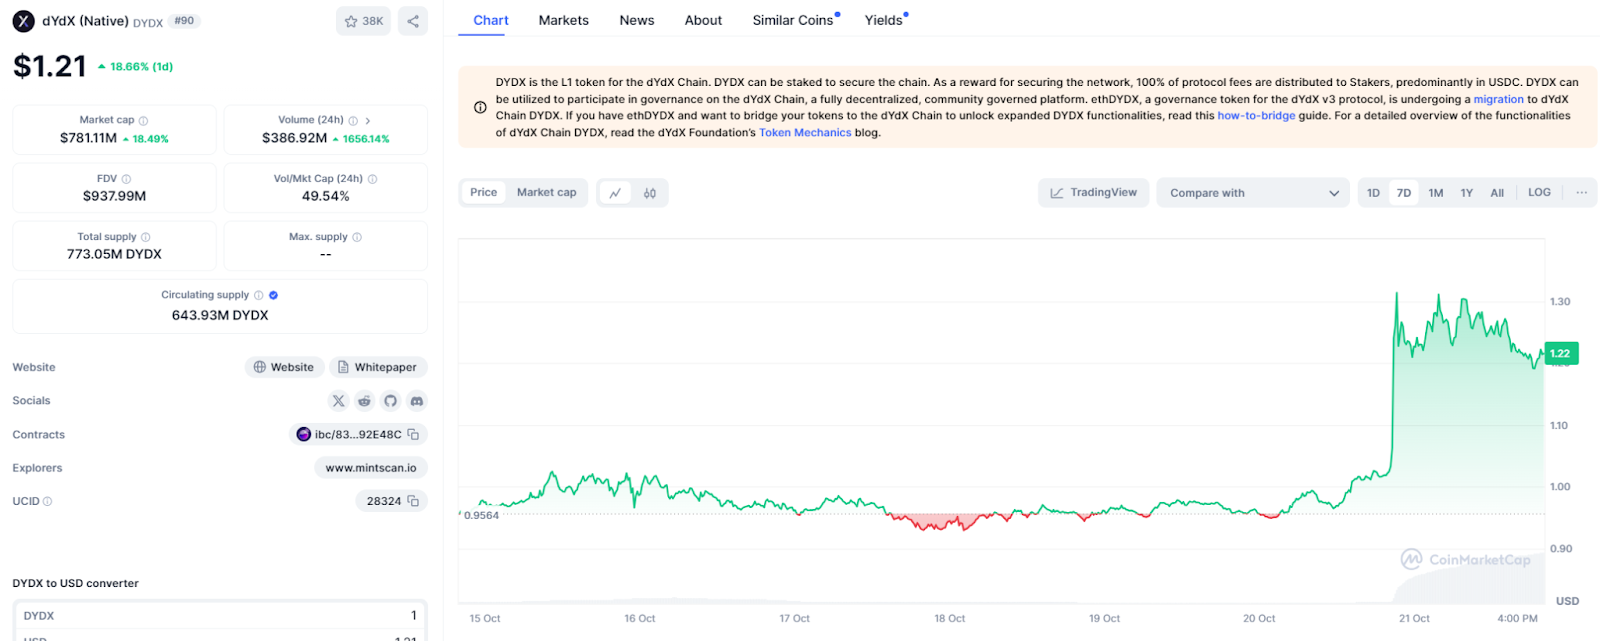Switch chart to line view

click(615, 193)
